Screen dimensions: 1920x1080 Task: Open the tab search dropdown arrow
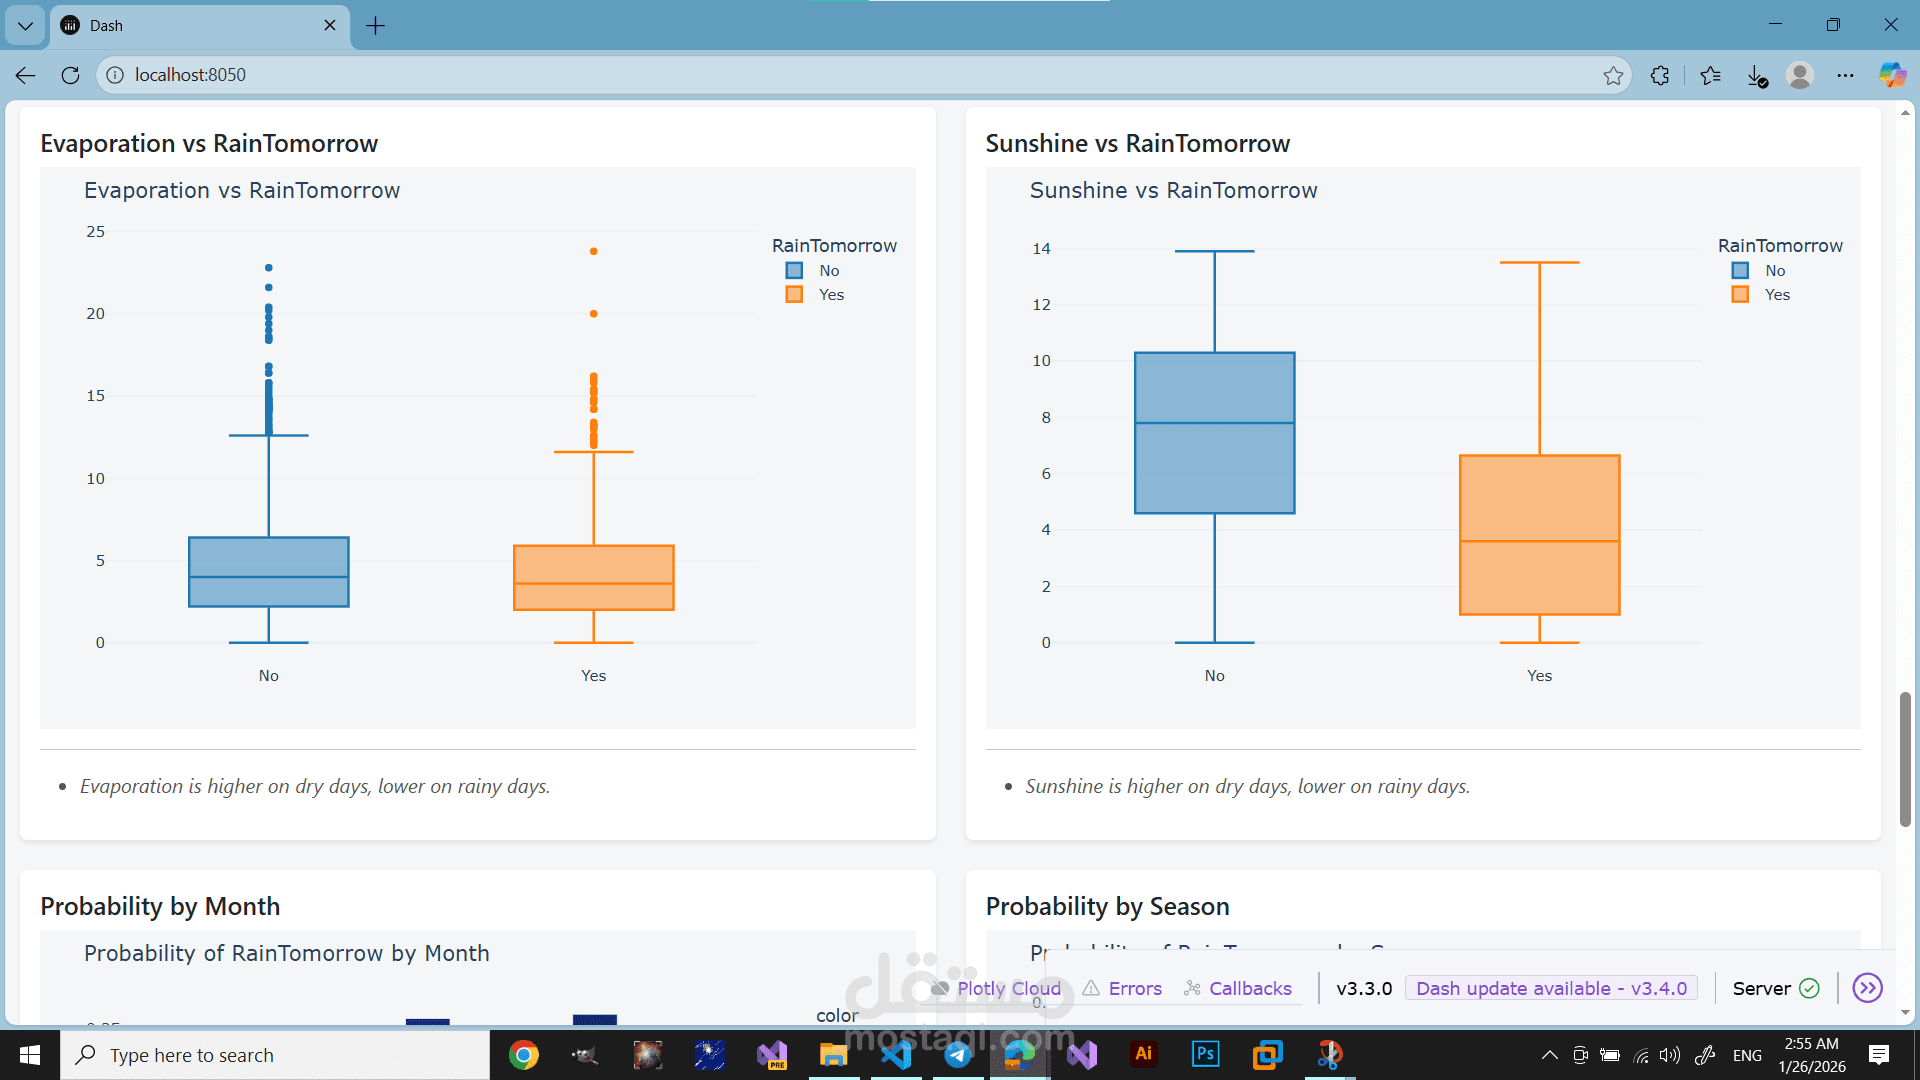click(x=25, y=25)
